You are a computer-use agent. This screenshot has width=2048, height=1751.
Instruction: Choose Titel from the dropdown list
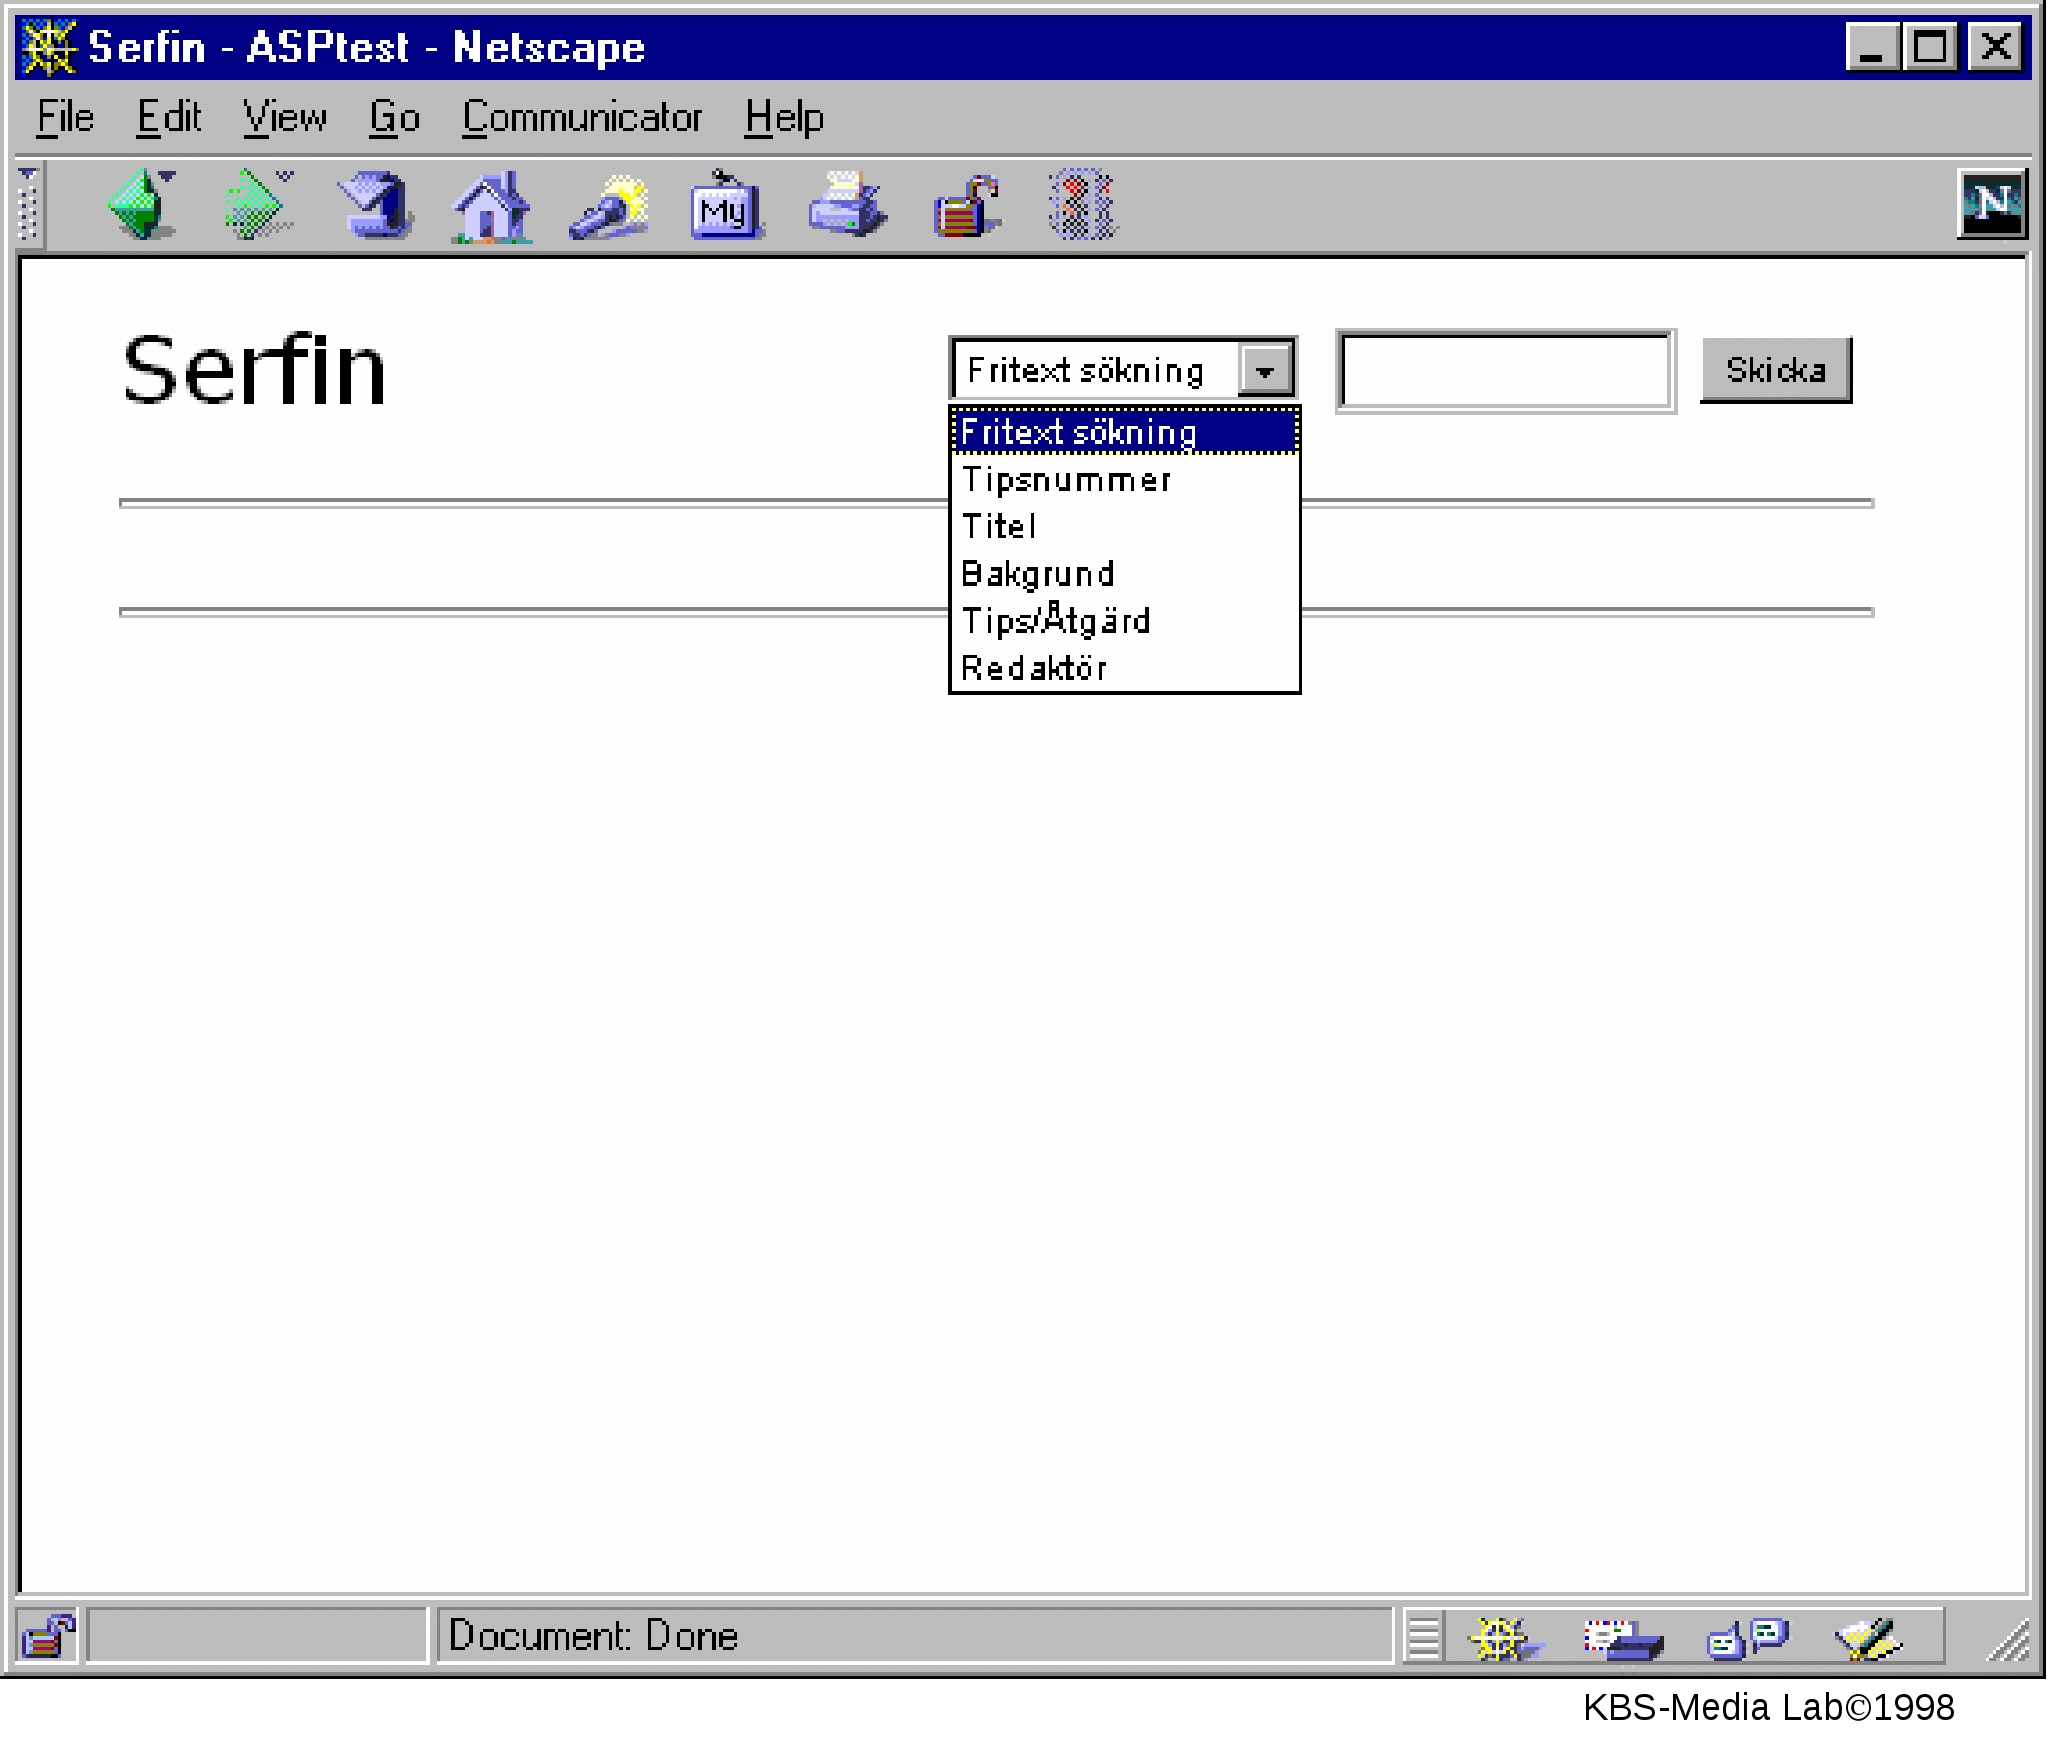[x=1124, y=527]
